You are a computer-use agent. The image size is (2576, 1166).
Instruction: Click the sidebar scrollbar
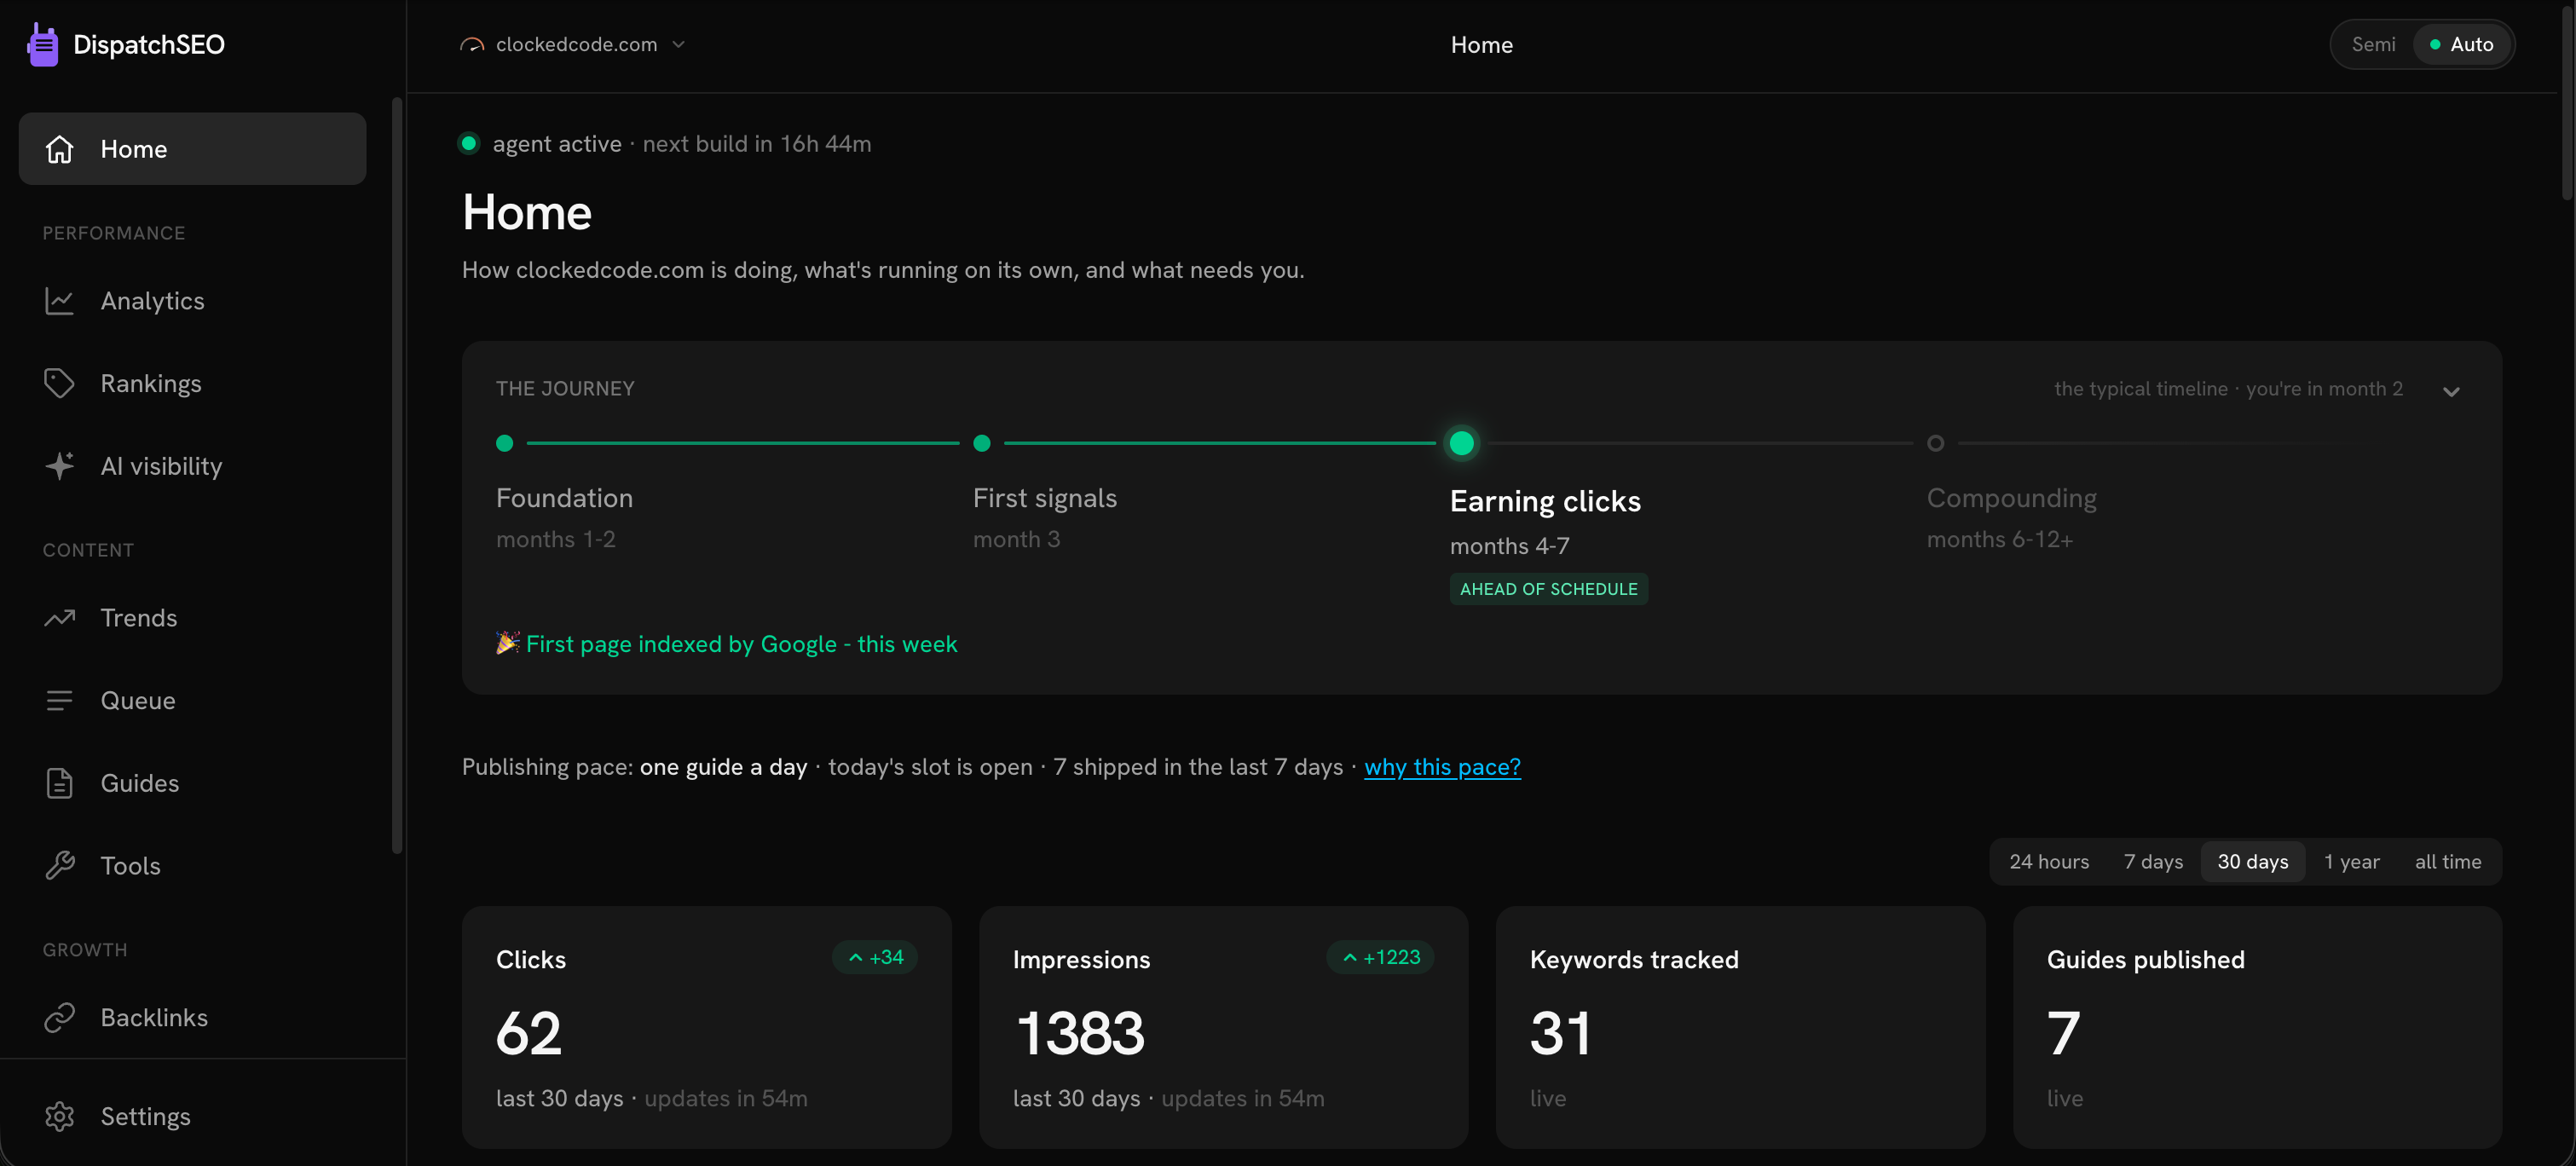coord(397,476)
